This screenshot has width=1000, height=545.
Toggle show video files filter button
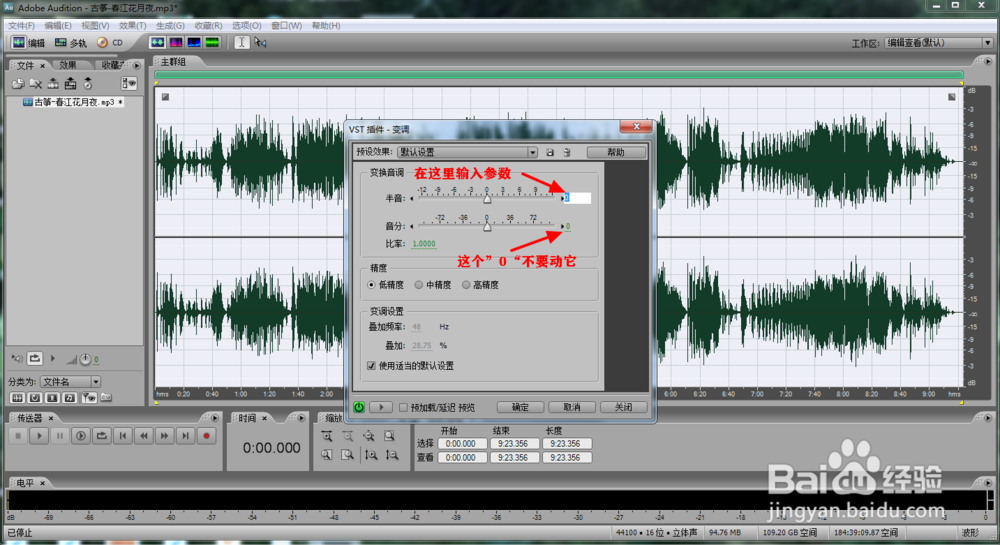pos(52,398)
